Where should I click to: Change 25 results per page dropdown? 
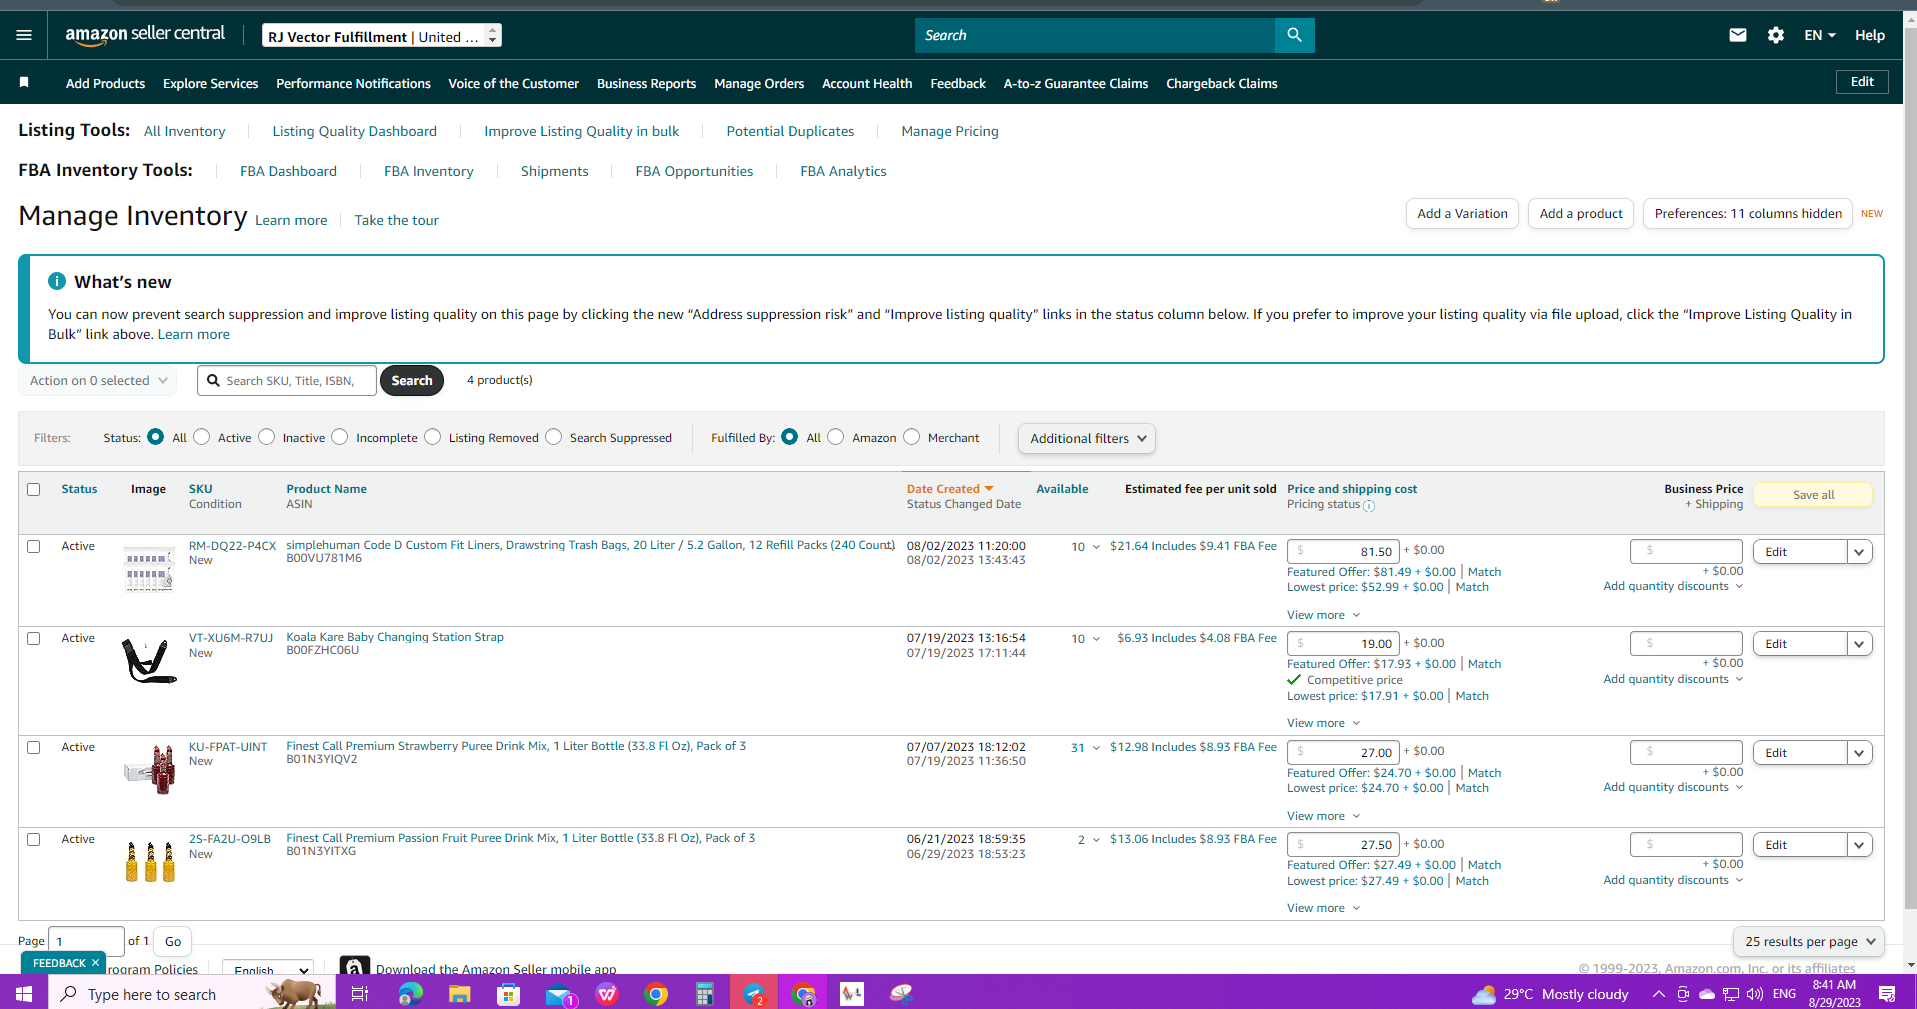click(1809, 941)
